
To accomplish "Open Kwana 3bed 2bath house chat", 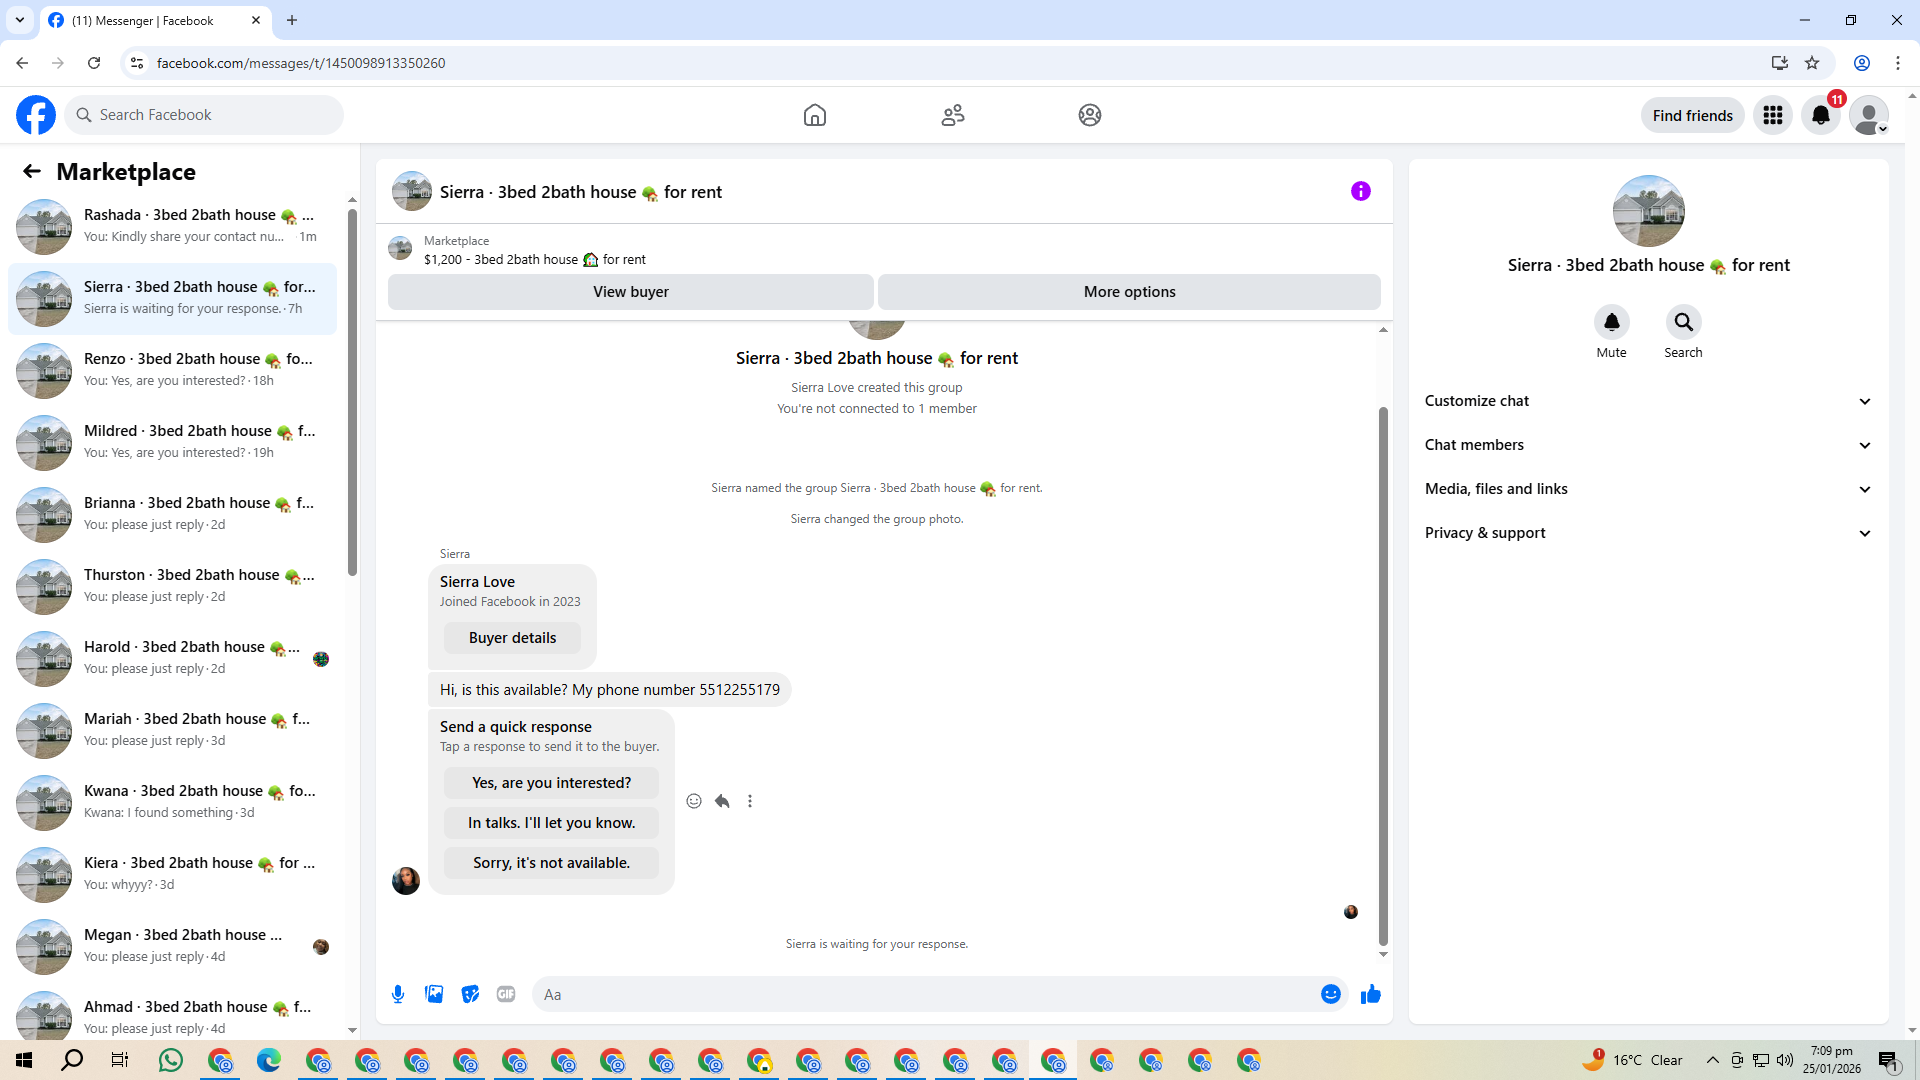I will [172, 802].
